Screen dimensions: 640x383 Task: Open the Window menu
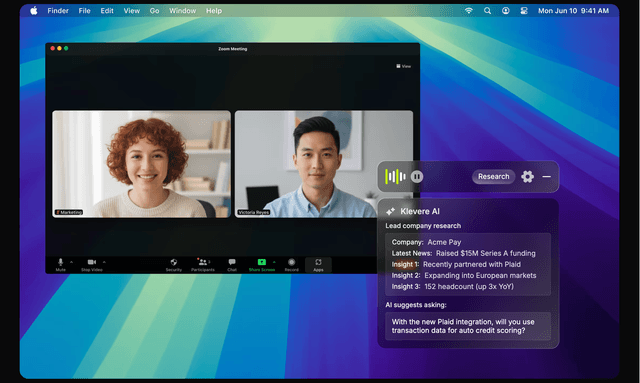[182, 11]
